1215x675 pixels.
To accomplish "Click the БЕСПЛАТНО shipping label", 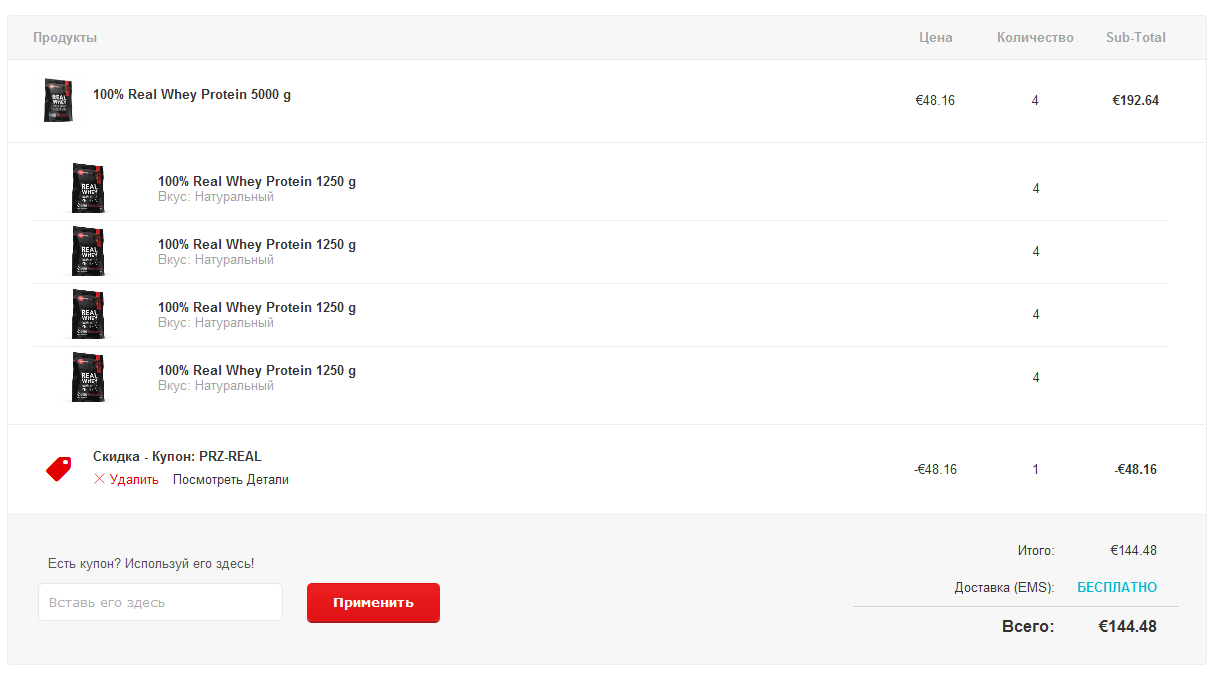I will [1117, 588].
